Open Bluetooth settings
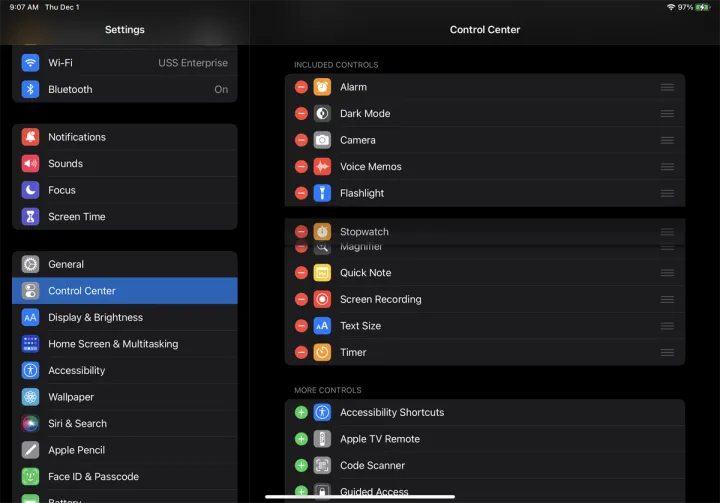 click(x=125, y=89)
